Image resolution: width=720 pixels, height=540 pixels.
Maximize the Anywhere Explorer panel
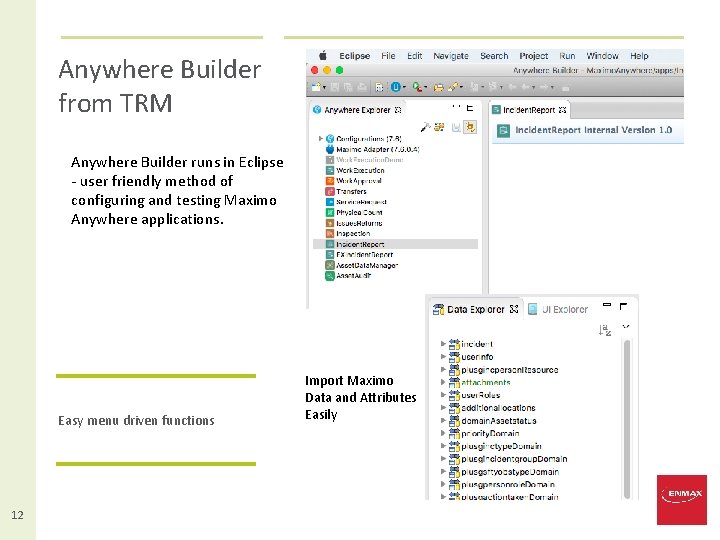(469, 108)
